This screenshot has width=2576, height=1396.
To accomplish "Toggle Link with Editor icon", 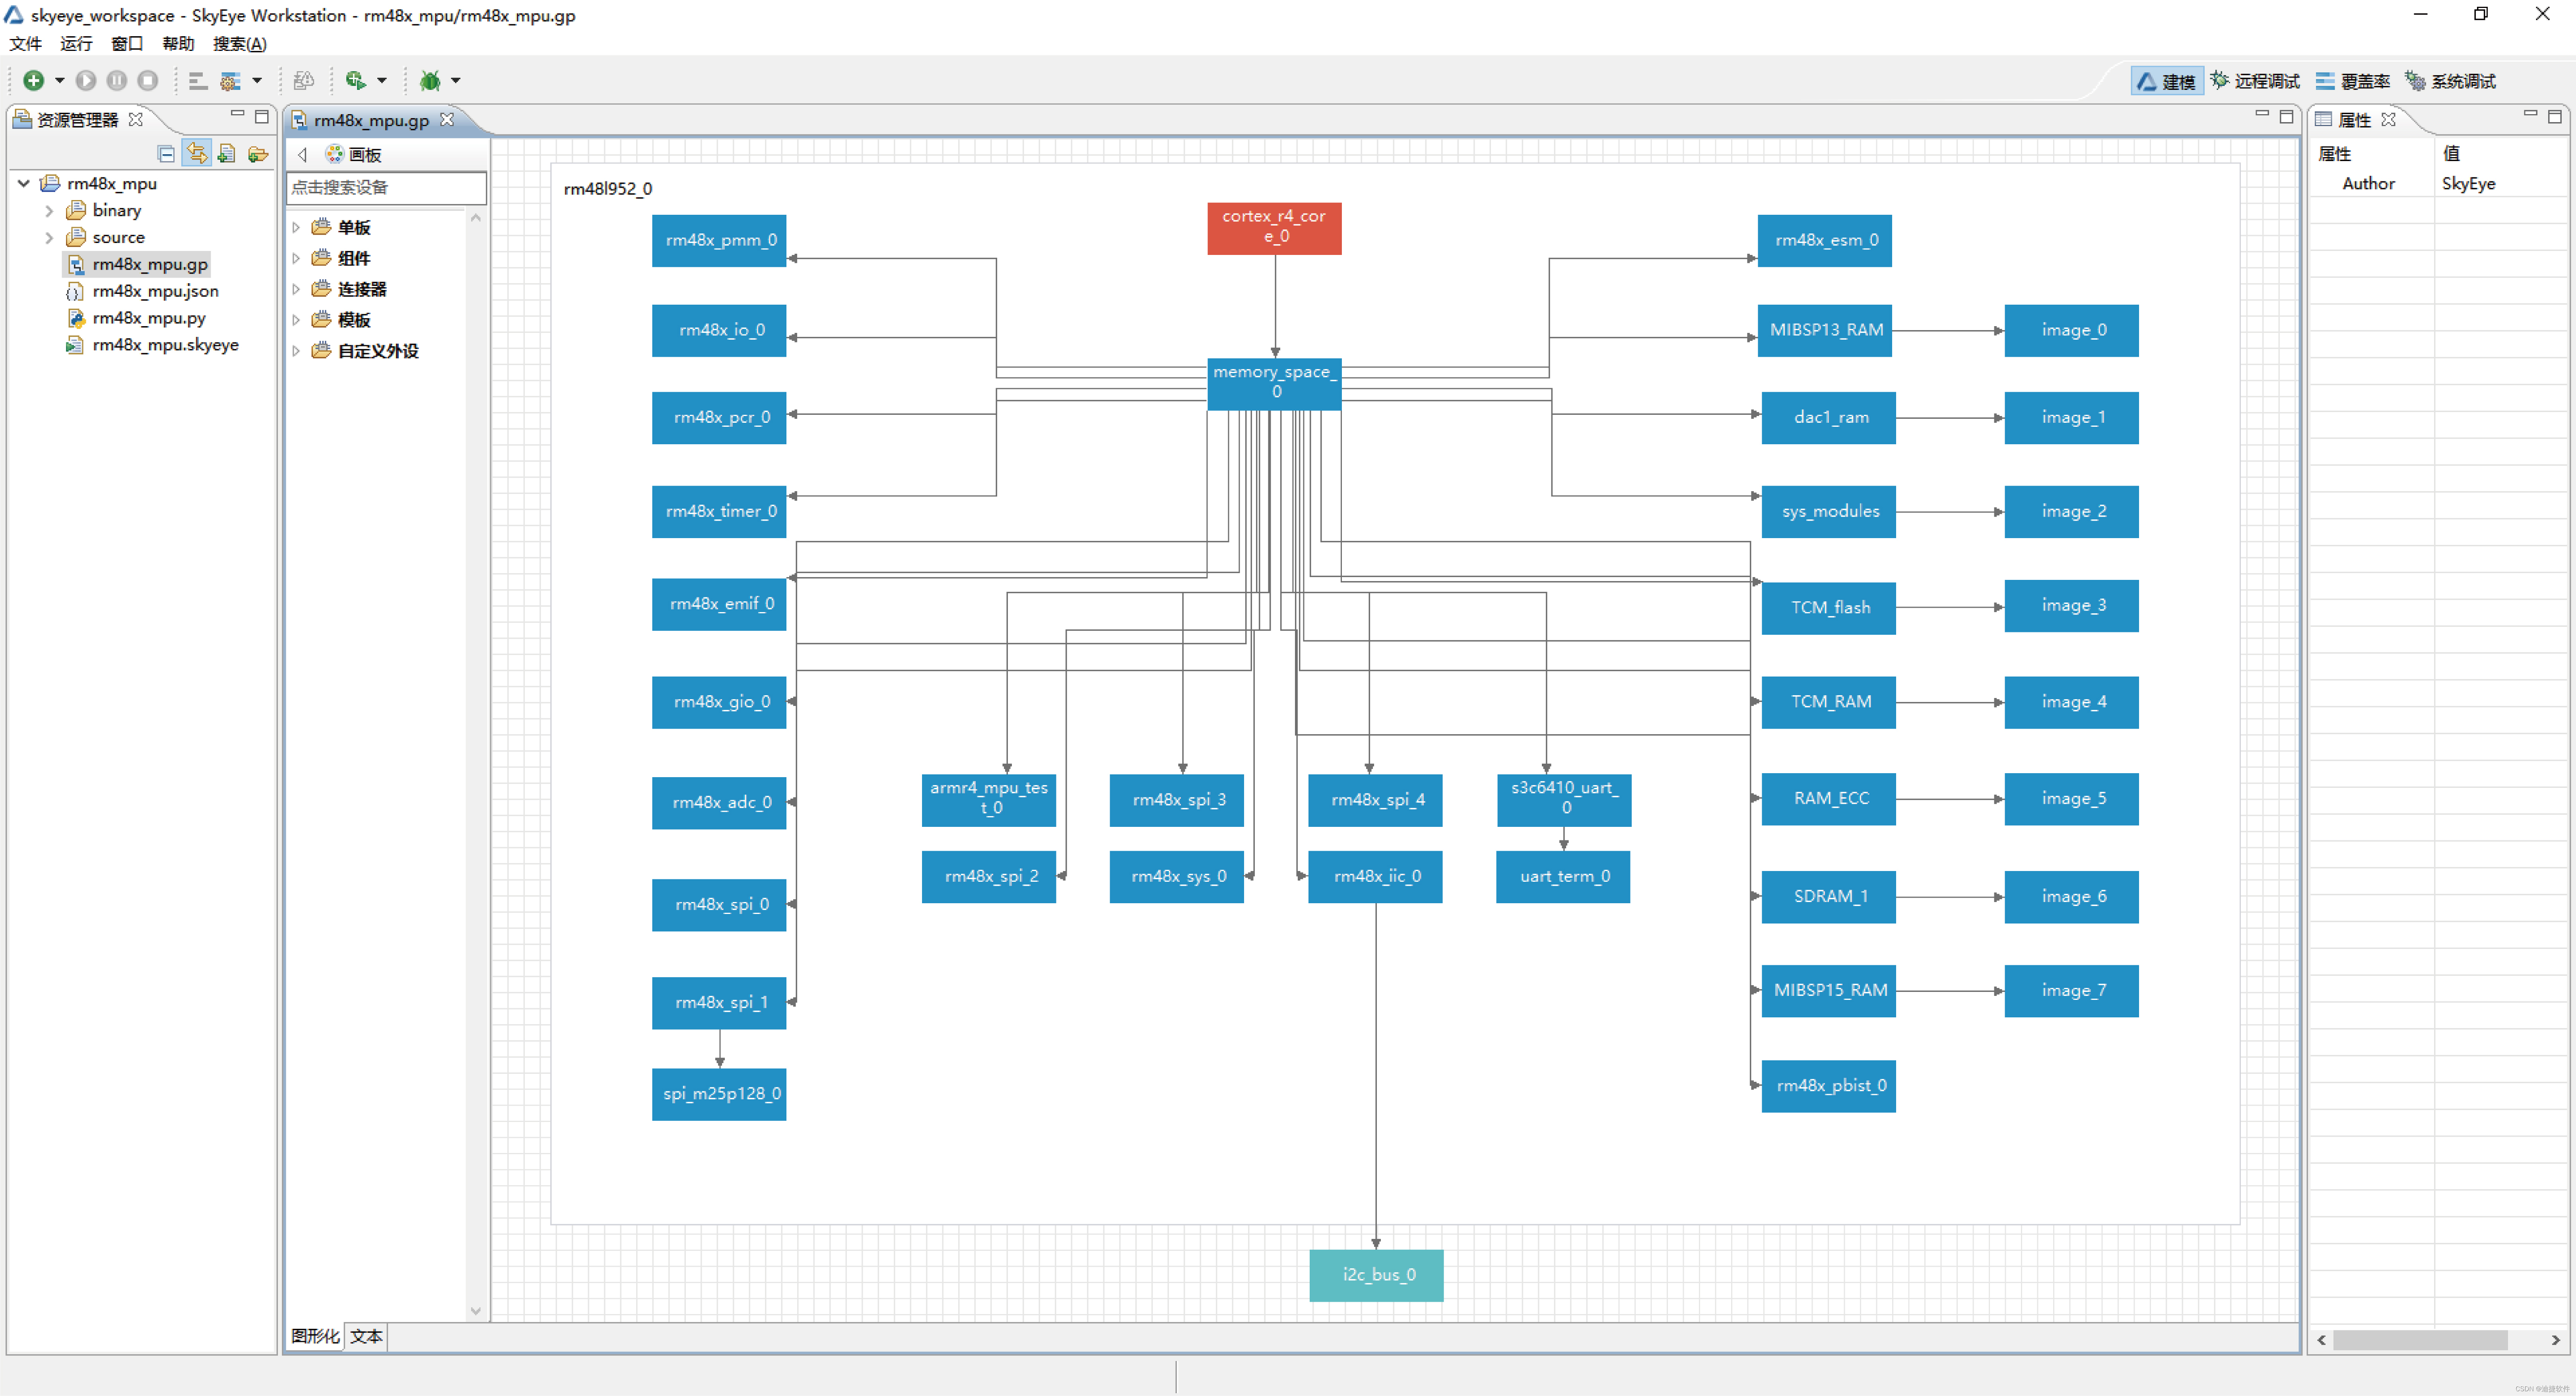I will (197, 153).
